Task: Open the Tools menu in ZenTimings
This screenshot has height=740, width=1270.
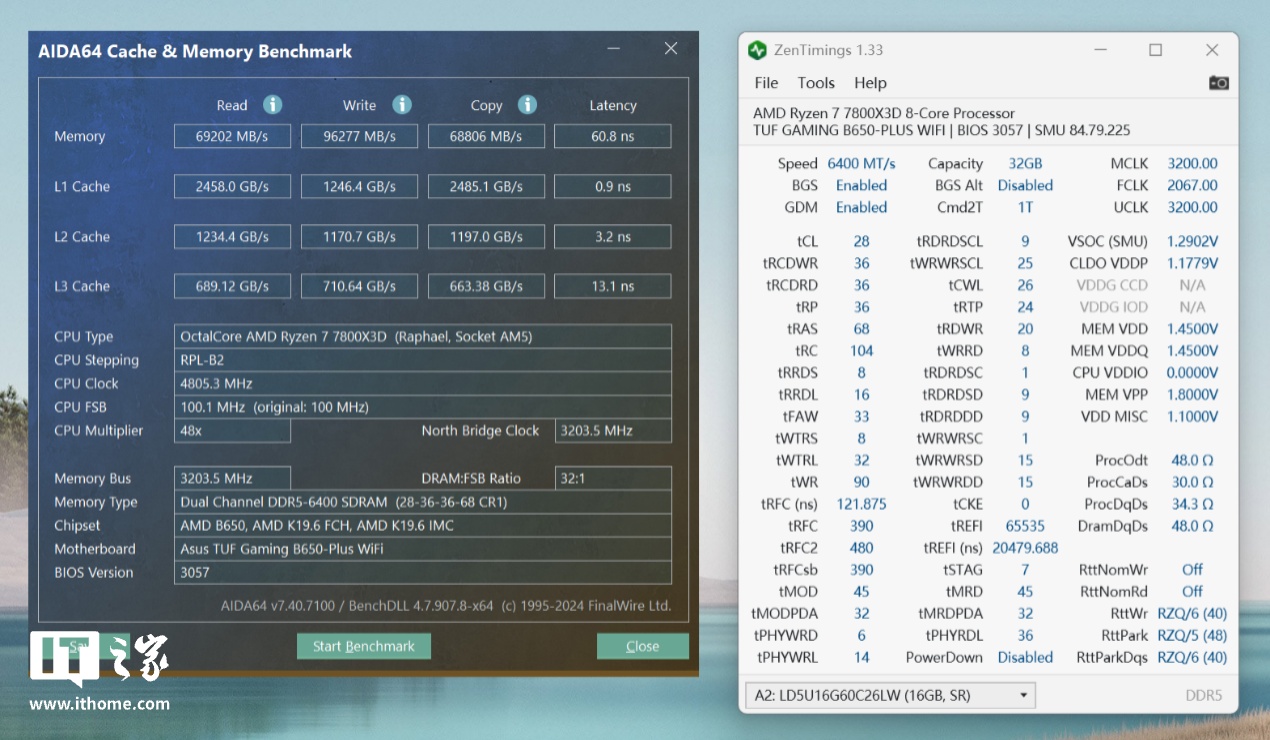Action: coord(816,83)
